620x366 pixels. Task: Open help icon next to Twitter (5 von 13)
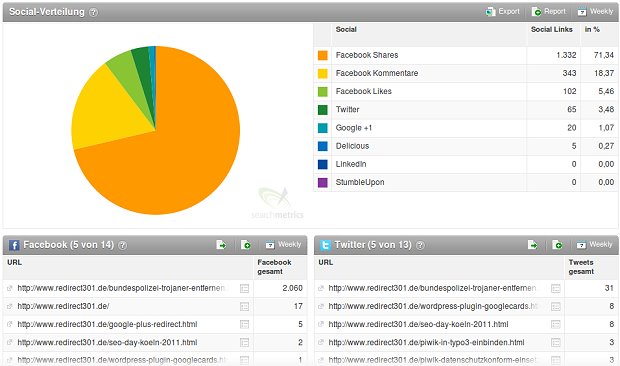coord(420,245)
